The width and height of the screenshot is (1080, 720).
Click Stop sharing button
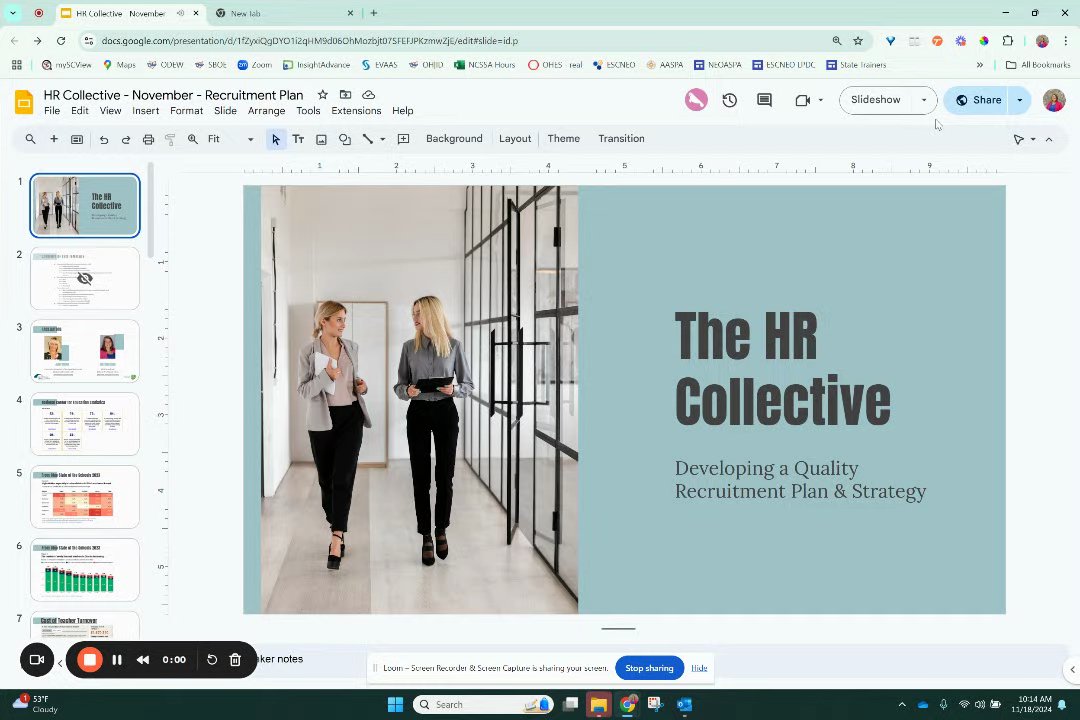pos(650,668)
